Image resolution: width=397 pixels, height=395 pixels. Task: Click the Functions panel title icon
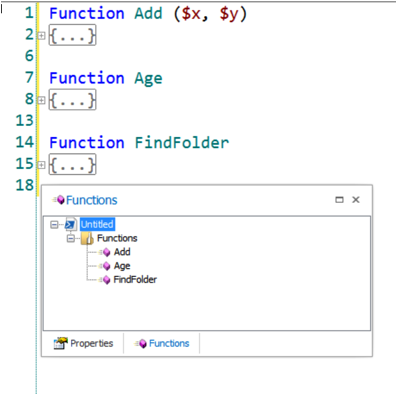coord(59,200)
